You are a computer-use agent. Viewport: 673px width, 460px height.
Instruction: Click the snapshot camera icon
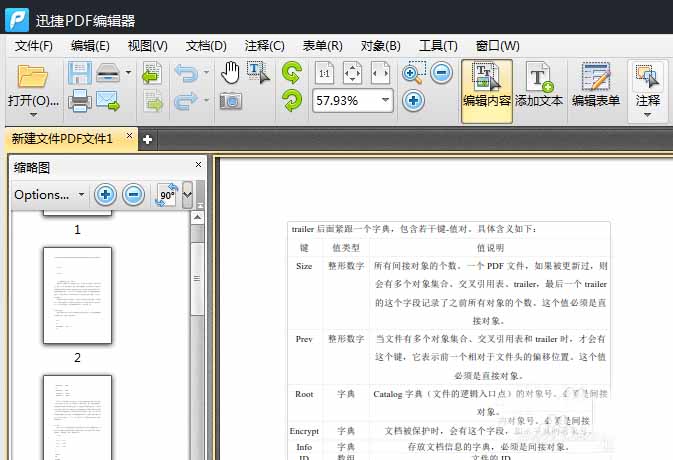tap(230, 100)
